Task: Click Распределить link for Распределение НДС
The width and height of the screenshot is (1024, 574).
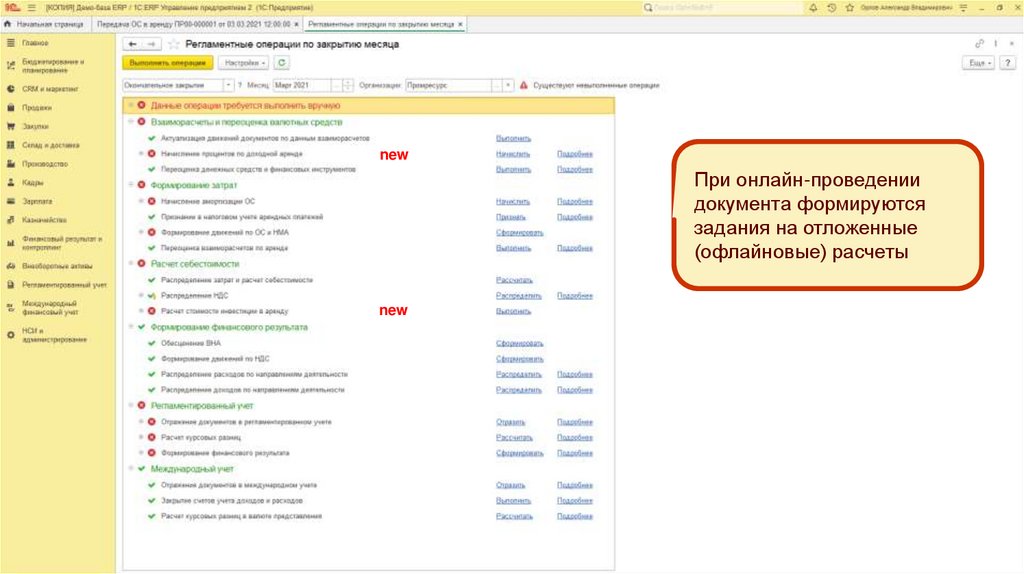Action: point(519,296)
